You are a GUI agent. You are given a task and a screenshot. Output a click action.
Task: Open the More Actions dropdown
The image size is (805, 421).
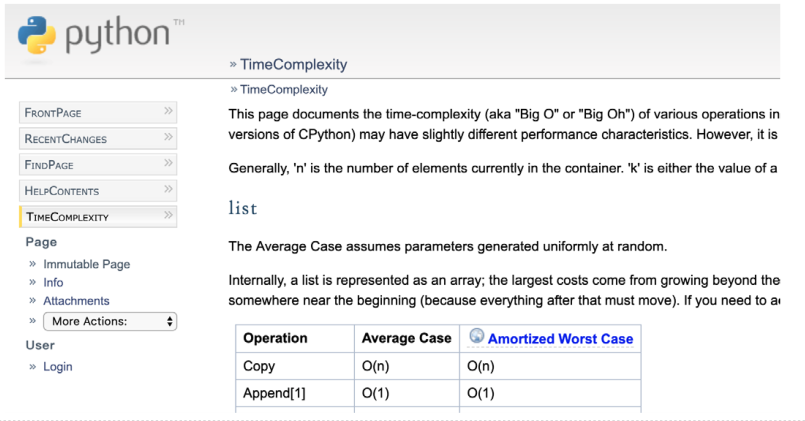point(110,321)
